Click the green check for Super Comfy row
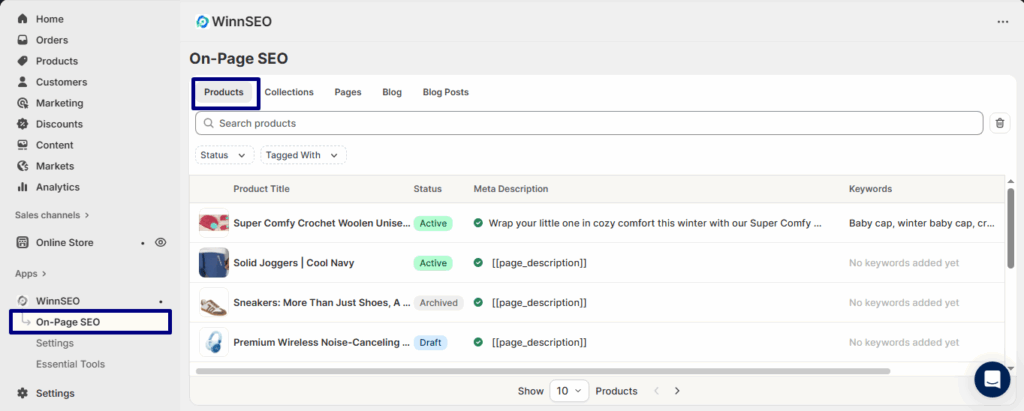1024x411 pixels. [x=478, y=223]
